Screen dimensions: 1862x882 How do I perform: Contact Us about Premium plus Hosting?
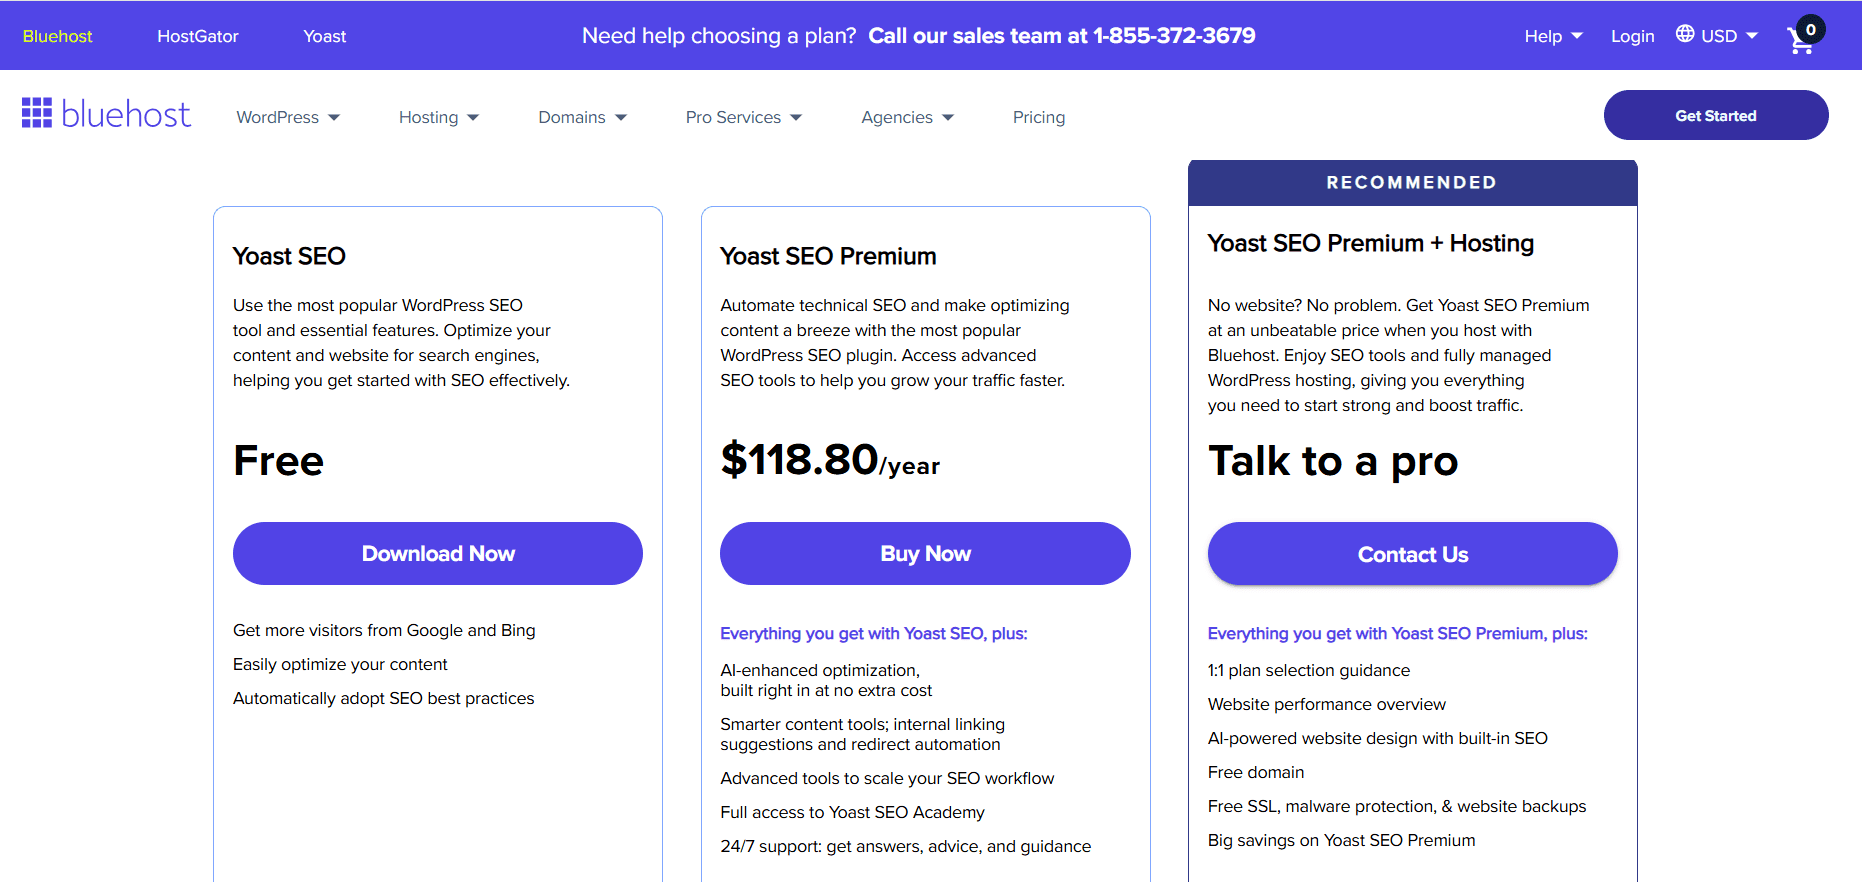click(x=1412, y=553)
